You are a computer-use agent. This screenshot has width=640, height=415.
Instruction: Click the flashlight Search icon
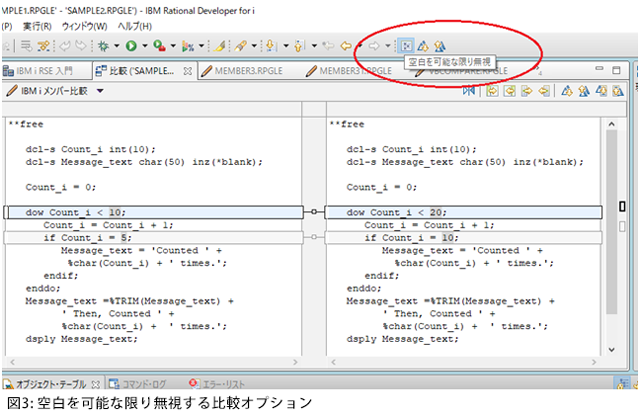coord(241,46)
